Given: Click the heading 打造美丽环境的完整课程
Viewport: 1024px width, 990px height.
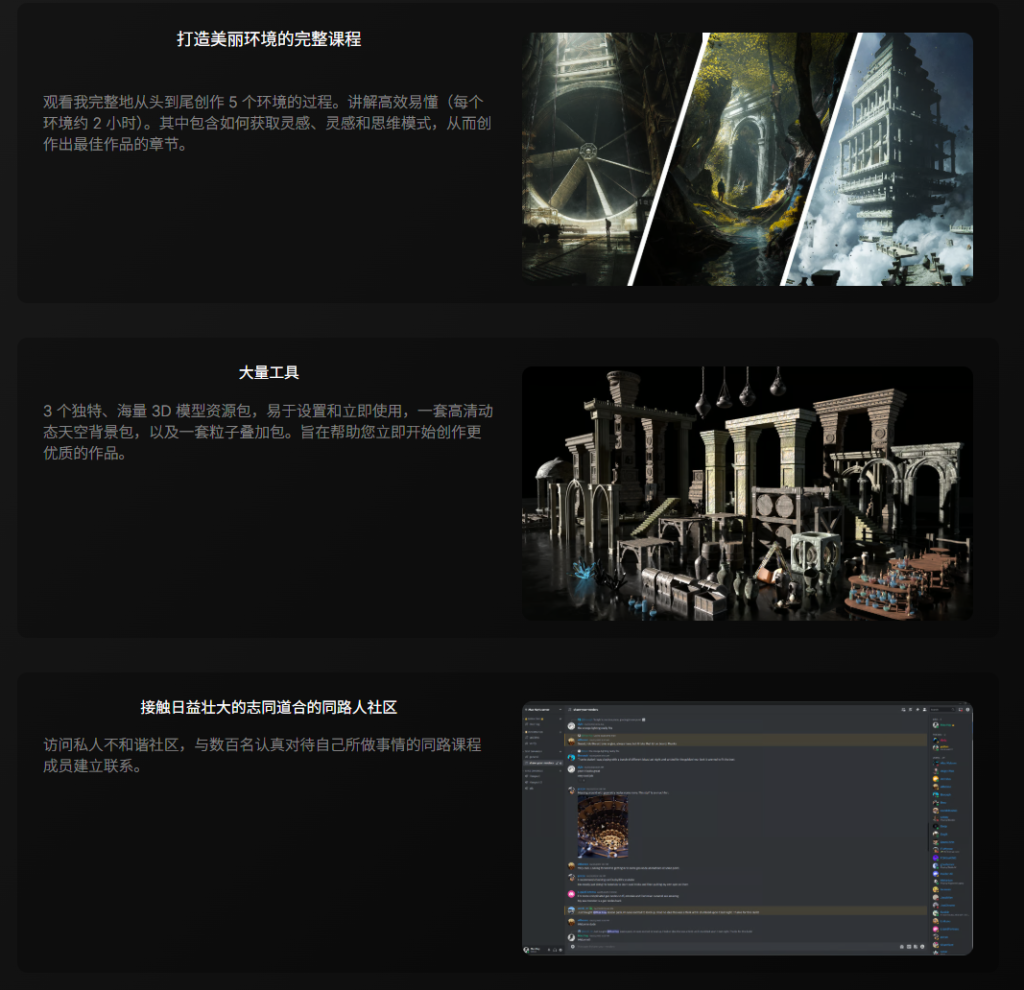Looking at the screenshot, I should [x=268, y=40].
